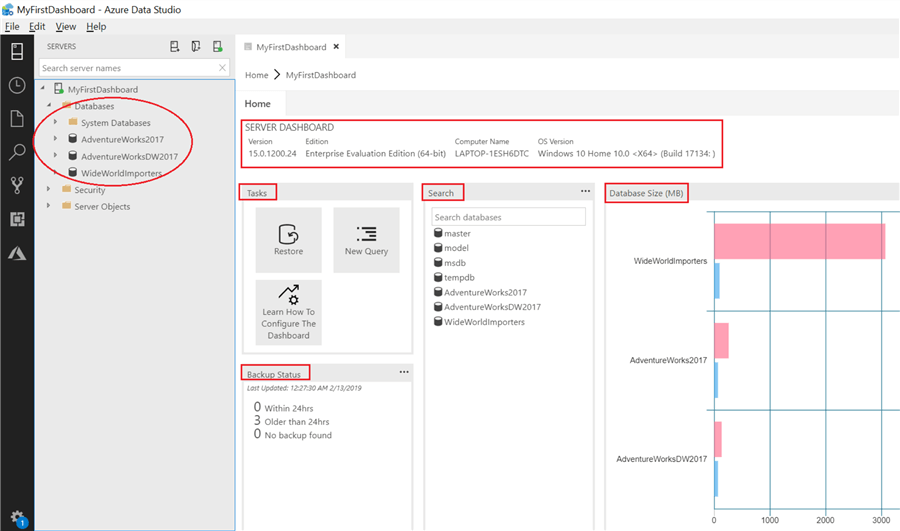Open the Extensions icon
The width and height of the screenshot is (900, 531).
point(17,219)
